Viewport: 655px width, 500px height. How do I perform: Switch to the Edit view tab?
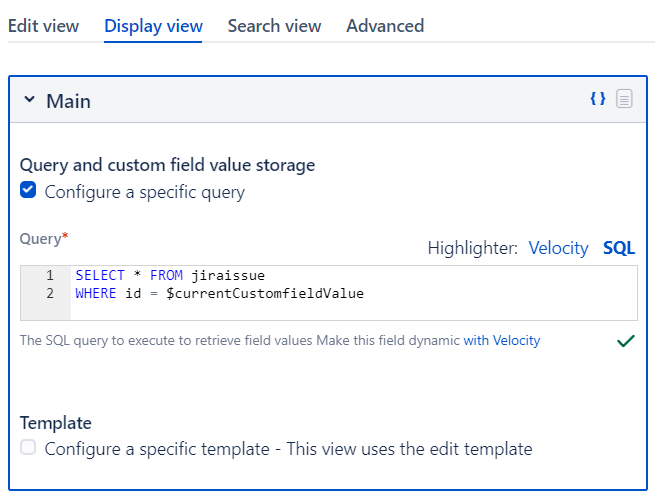click(43, 26)
